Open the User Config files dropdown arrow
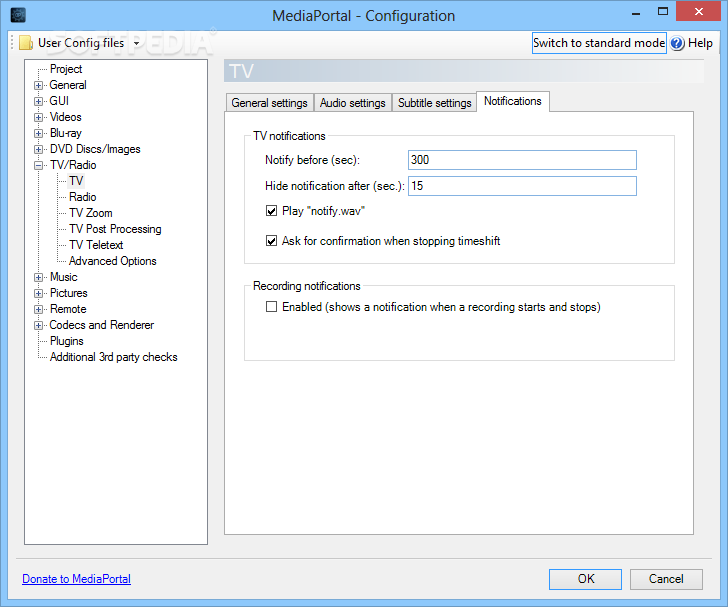 point(136,43)
